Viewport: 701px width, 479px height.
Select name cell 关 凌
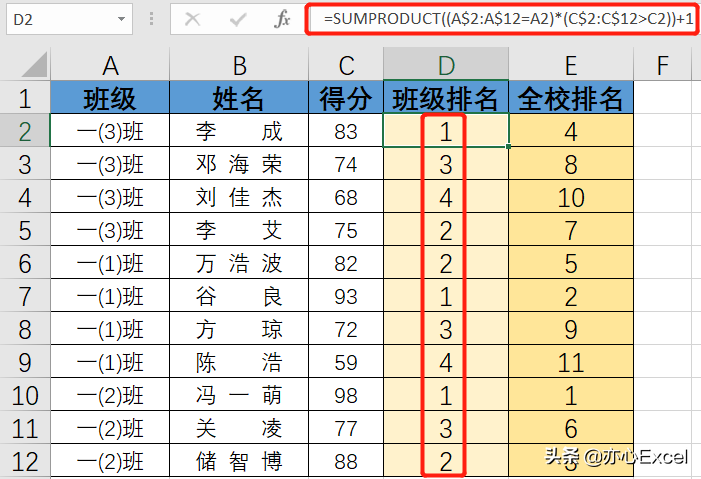point(239,428)
